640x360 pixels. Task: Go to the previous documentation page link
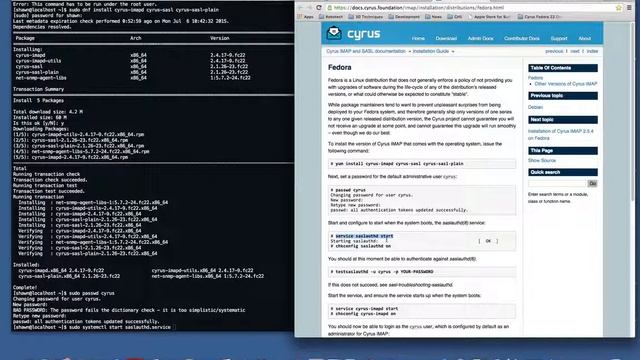click(x=554, y=51)
